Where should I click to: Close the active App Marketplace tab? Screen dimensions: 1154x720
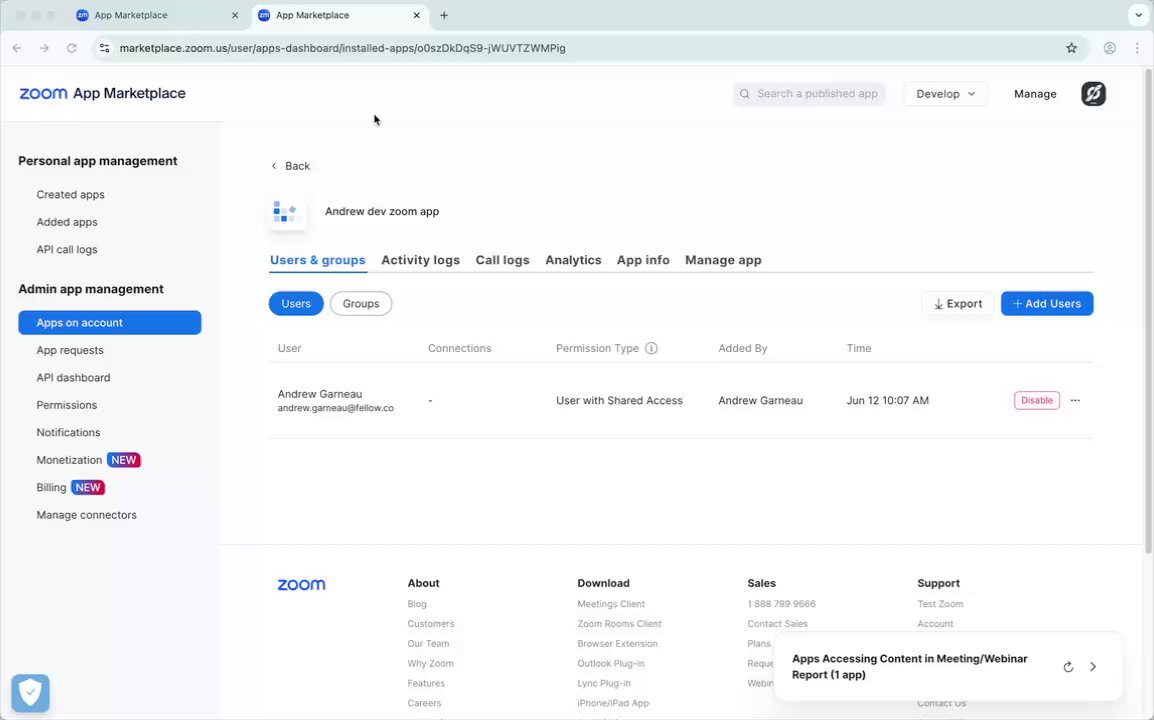point(417,15)
